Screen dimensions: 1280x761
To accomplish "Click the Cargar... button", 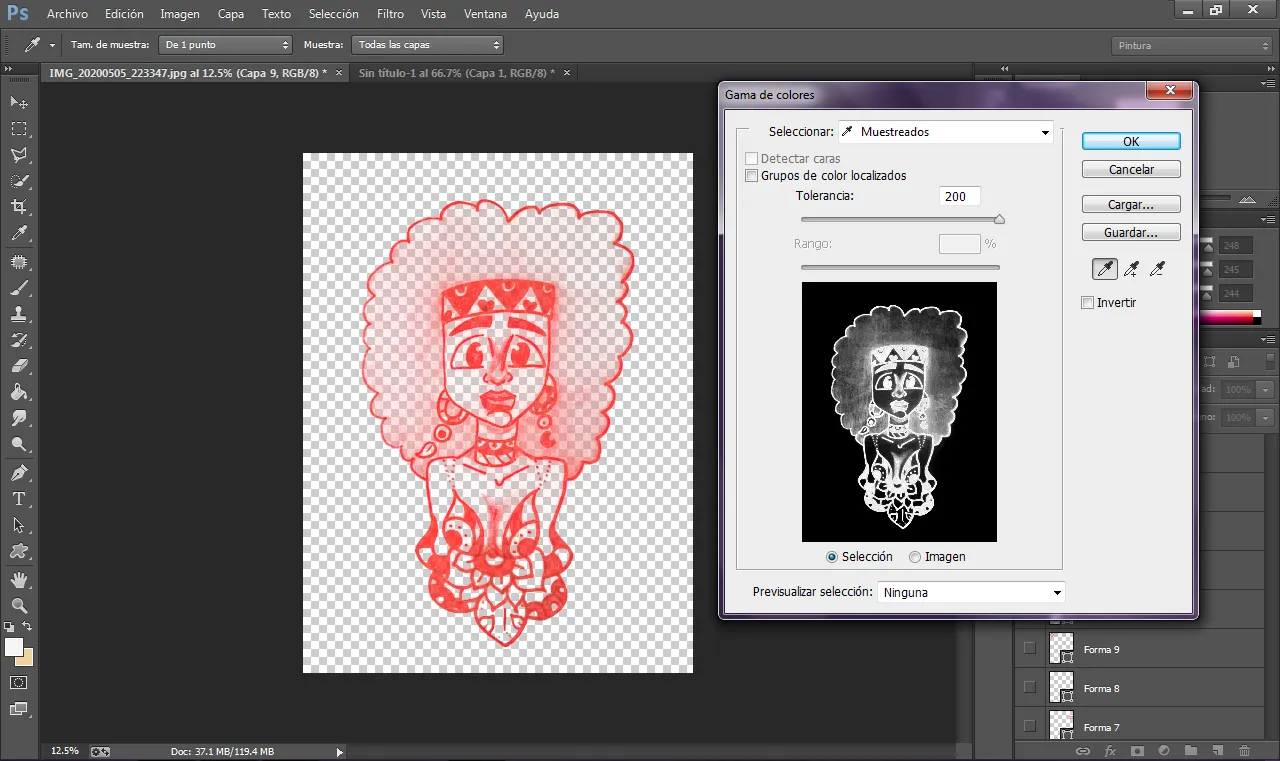I will (1131, 204).
